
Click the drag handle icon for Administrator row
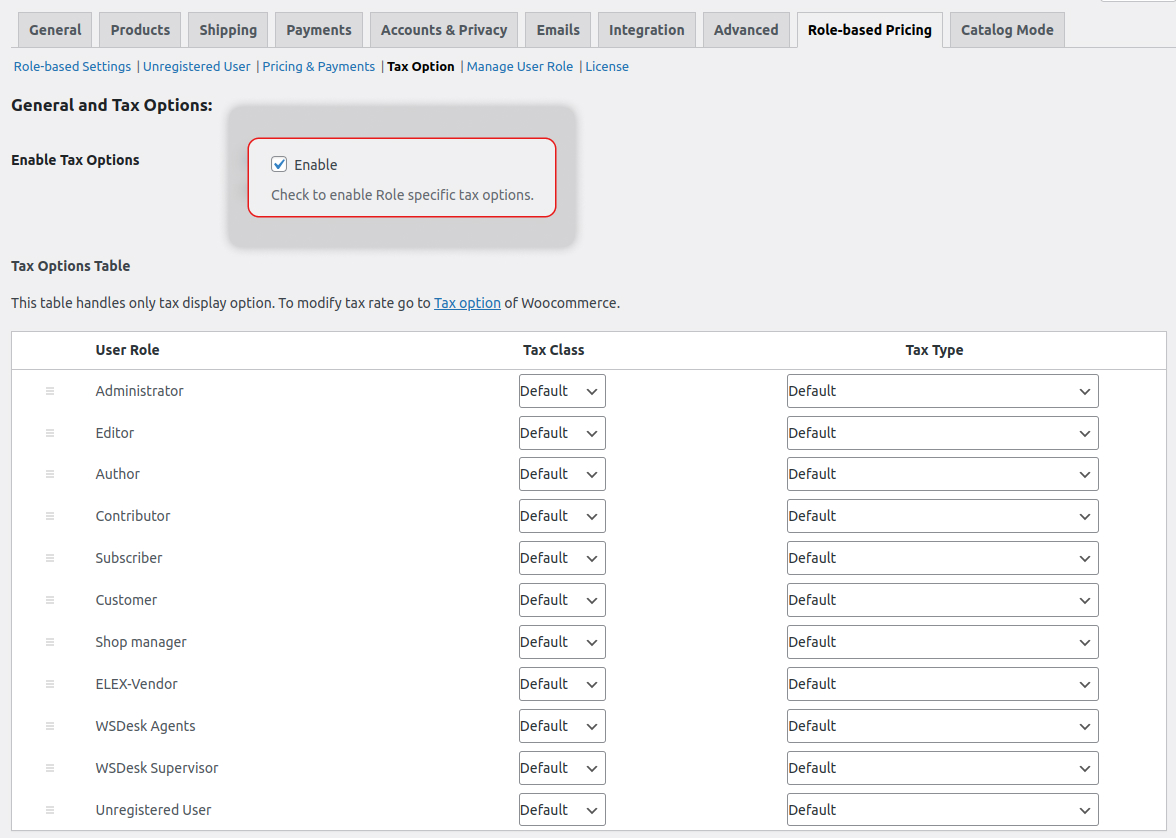50,391
